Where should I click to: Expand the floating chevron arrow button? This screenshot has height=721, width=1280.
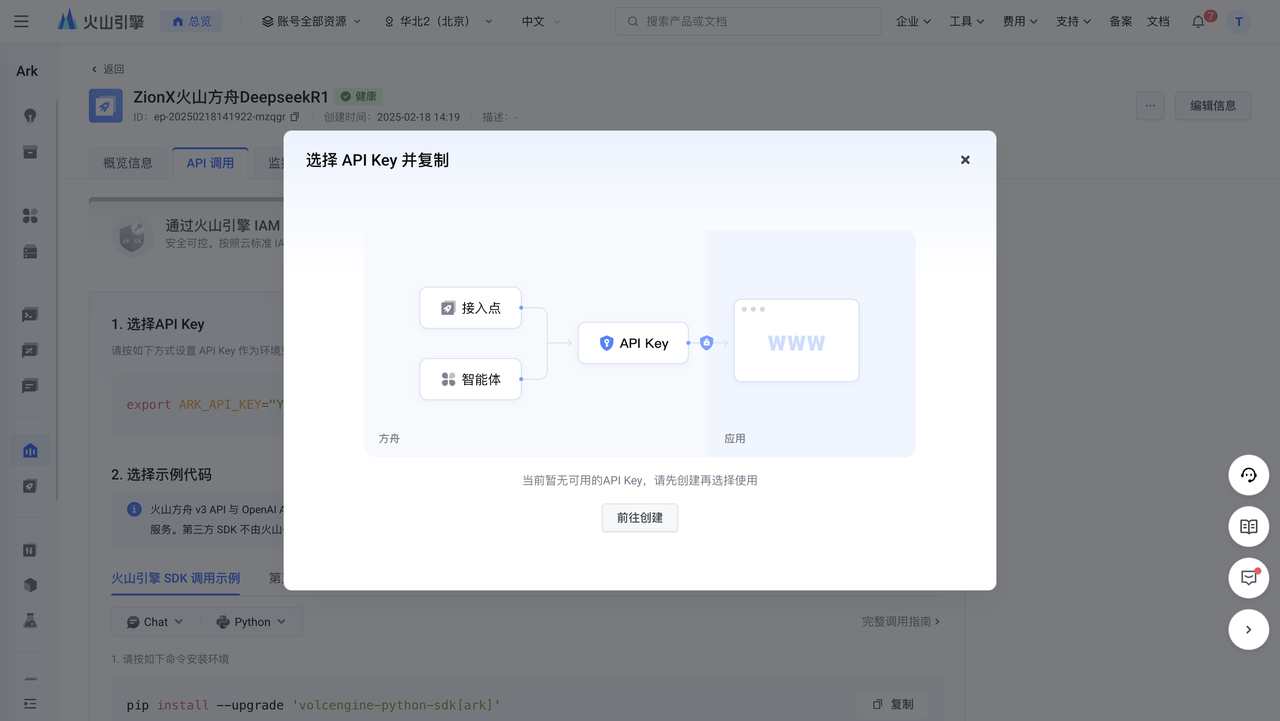(x=1248, y=630)
